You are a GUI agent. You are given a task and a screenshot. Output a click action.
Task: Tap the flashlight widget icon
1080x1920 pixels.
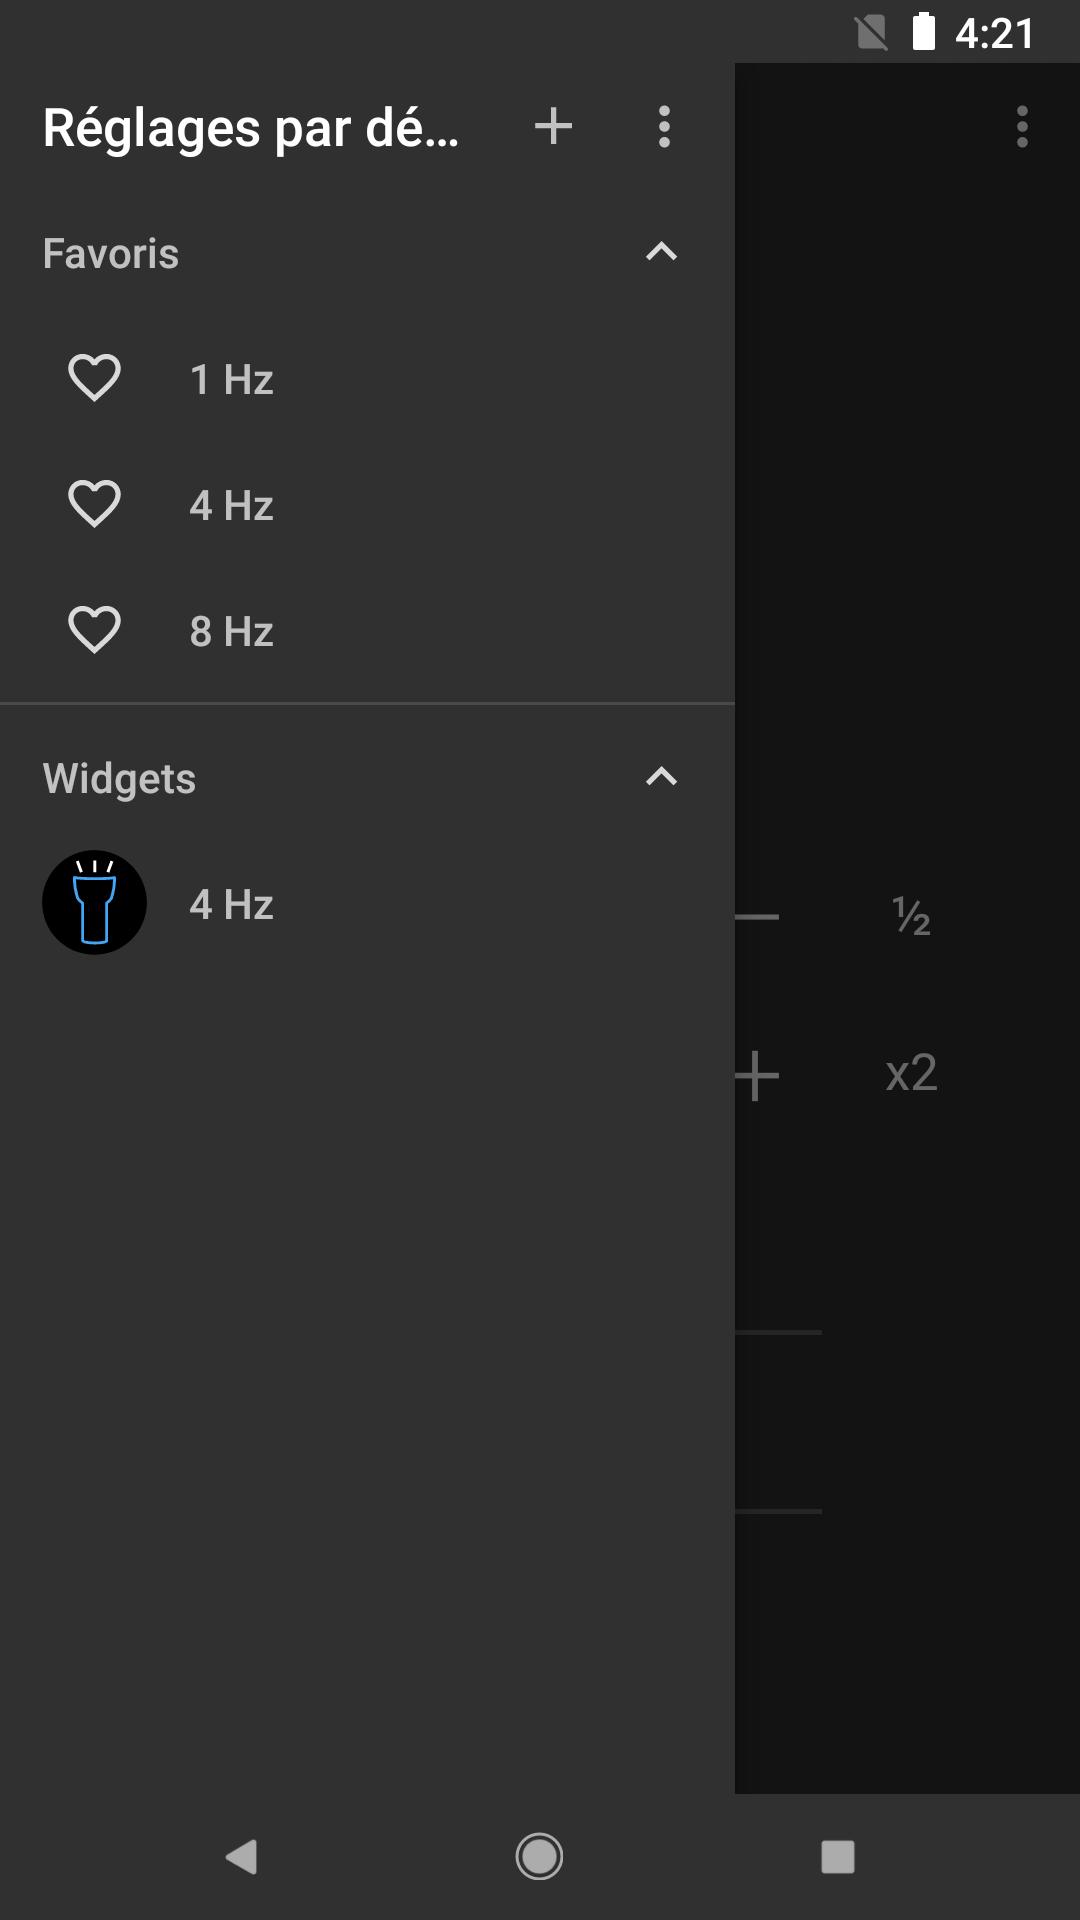[x=94, y=903]
